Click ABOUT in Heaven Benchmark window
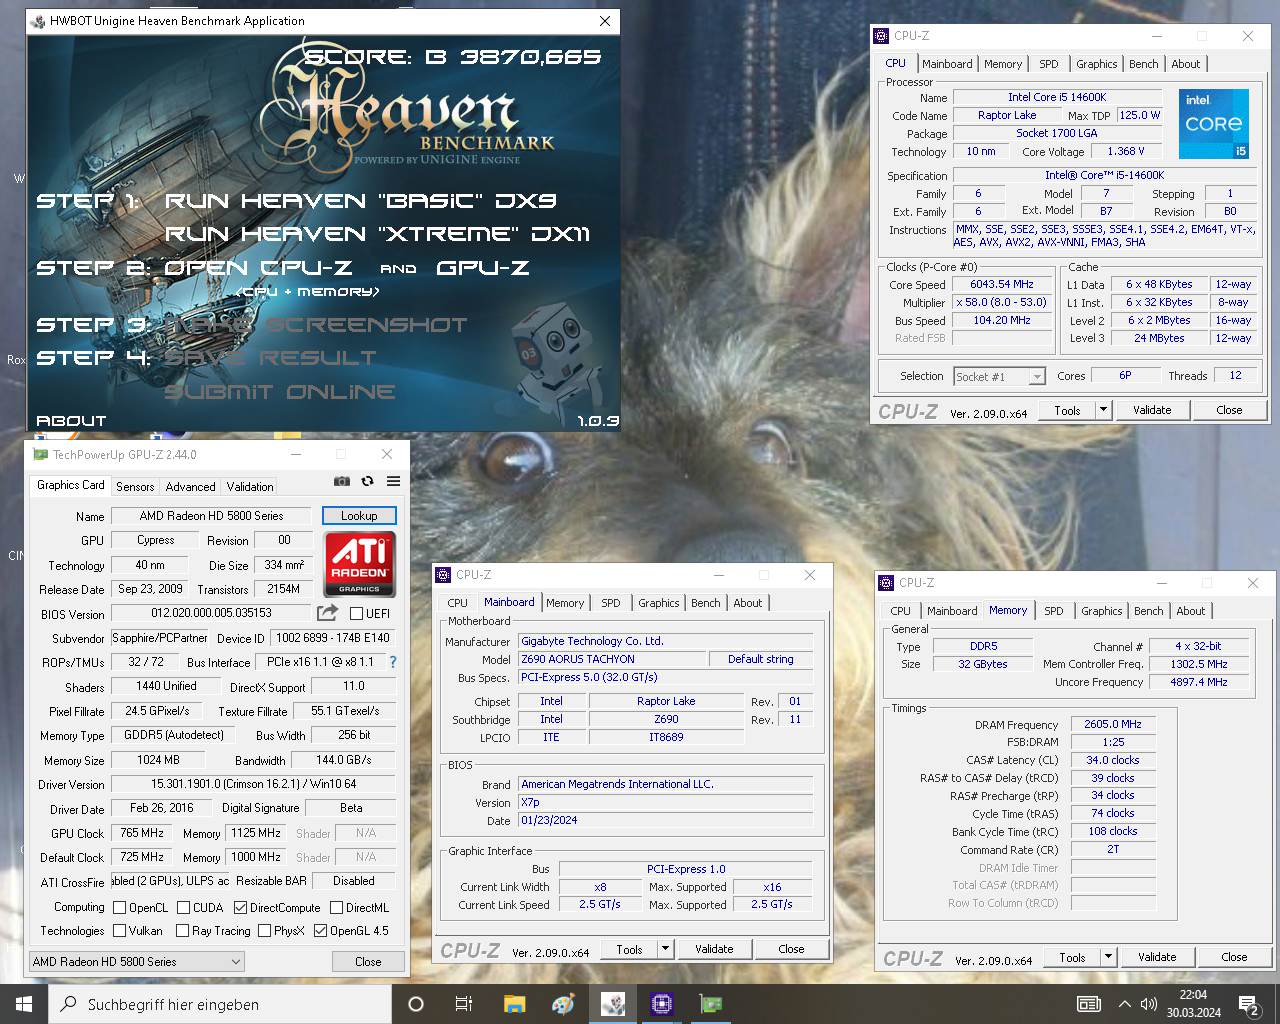Screen dimensions: 1280x1024 pyautogui.click(x=70, y=421)
